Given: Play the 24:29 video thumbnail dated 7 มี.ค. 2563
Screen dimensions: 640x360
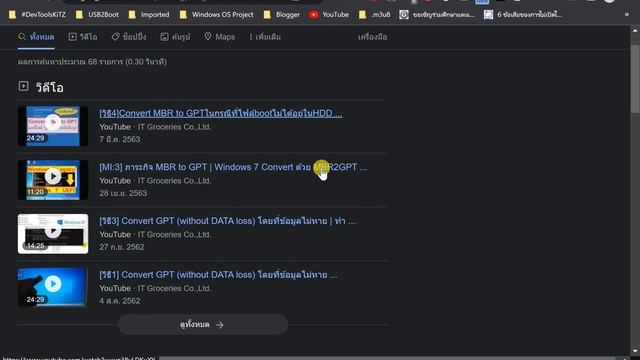Looking at the screenshot, I should tap(53, 126).
